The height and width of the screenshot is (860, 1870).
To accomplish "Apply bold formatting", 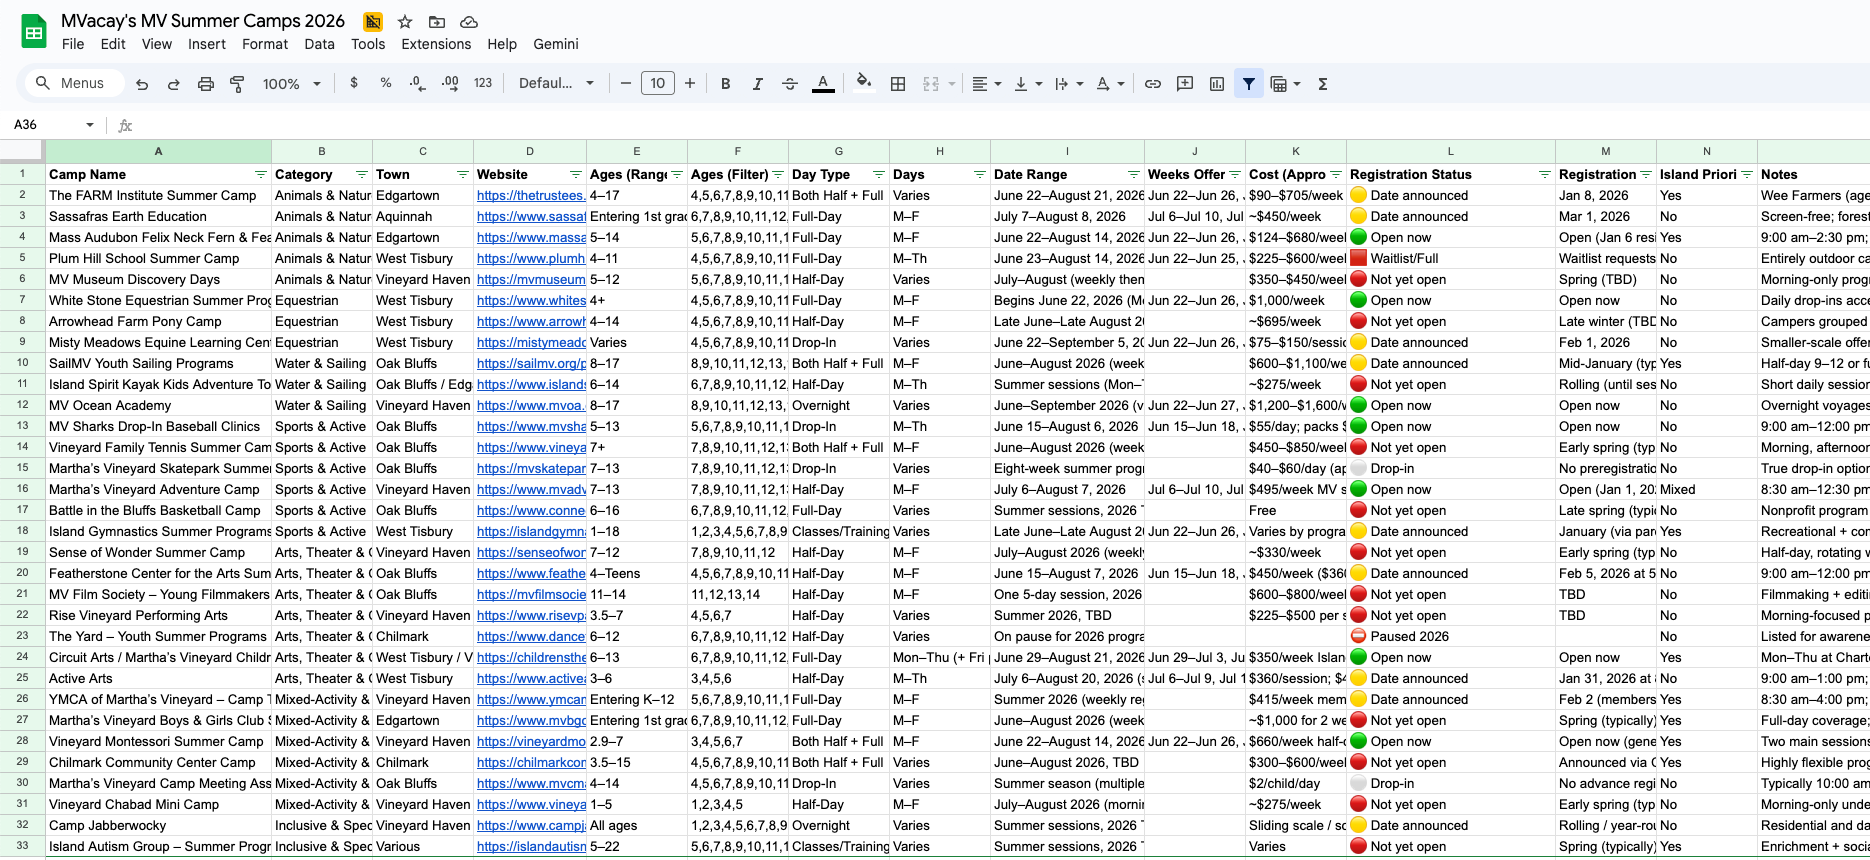I will [x=726, y=84].
